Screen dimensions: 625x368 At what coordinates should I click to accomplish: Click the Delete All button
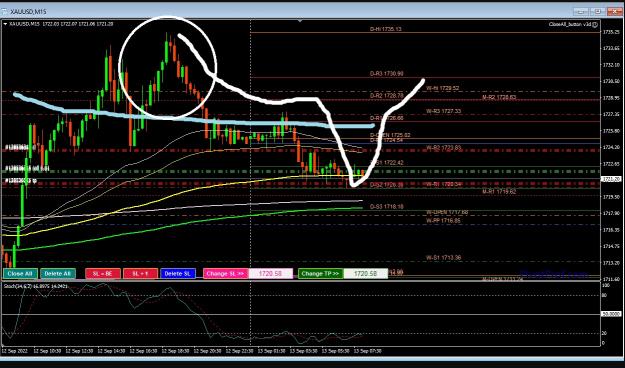[57, 274]
